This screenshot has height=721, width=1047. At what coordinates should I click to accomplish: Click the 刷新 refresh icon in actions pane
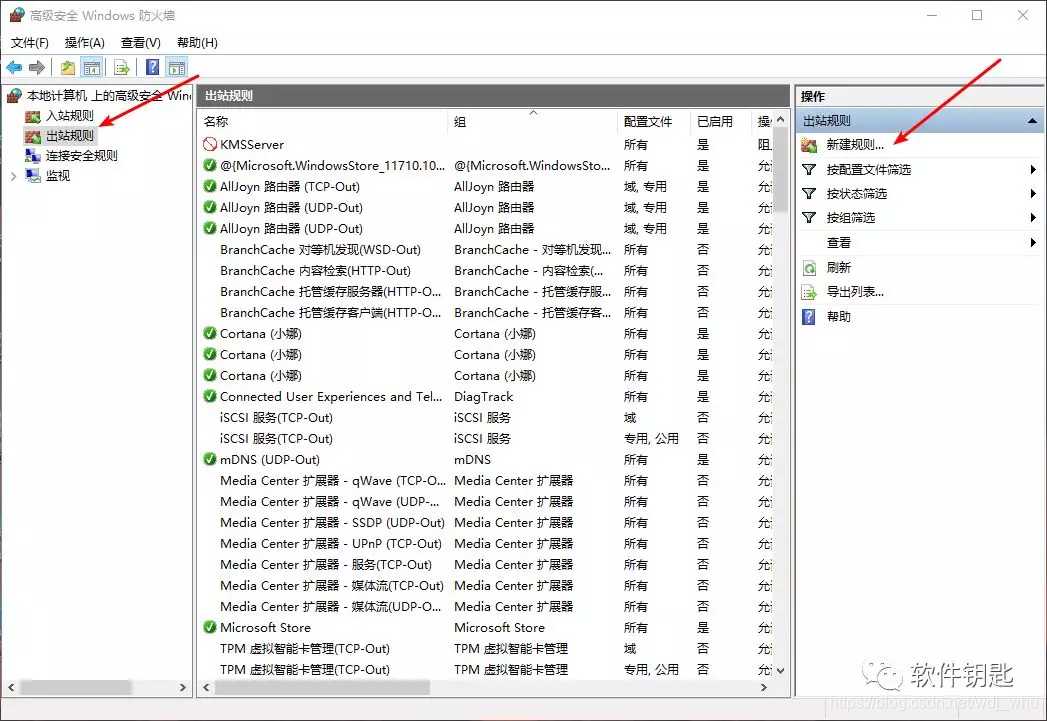(x=809, y=268)
